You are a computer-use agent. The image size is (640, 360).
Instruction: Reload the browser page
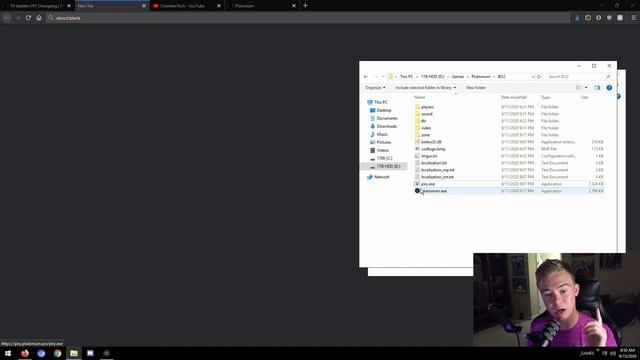click(x=28, y=18)
